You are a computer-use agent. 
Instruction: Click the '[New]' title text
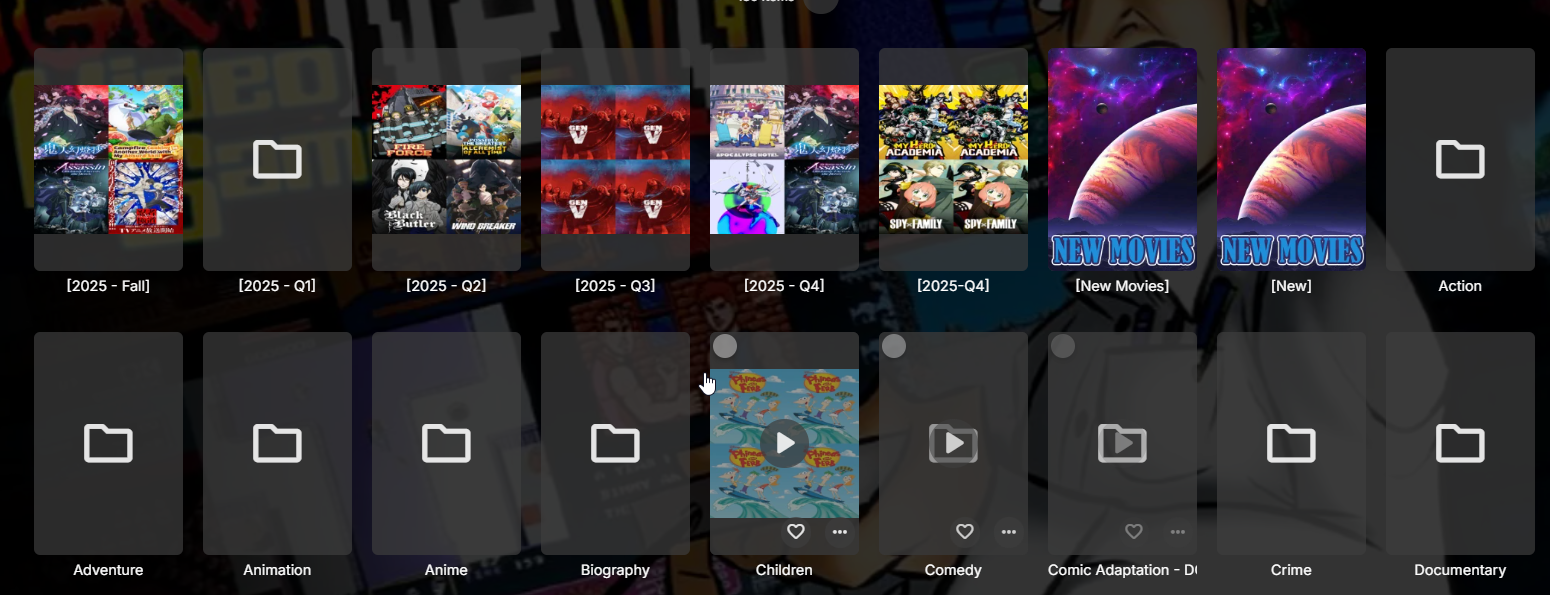1291,286
